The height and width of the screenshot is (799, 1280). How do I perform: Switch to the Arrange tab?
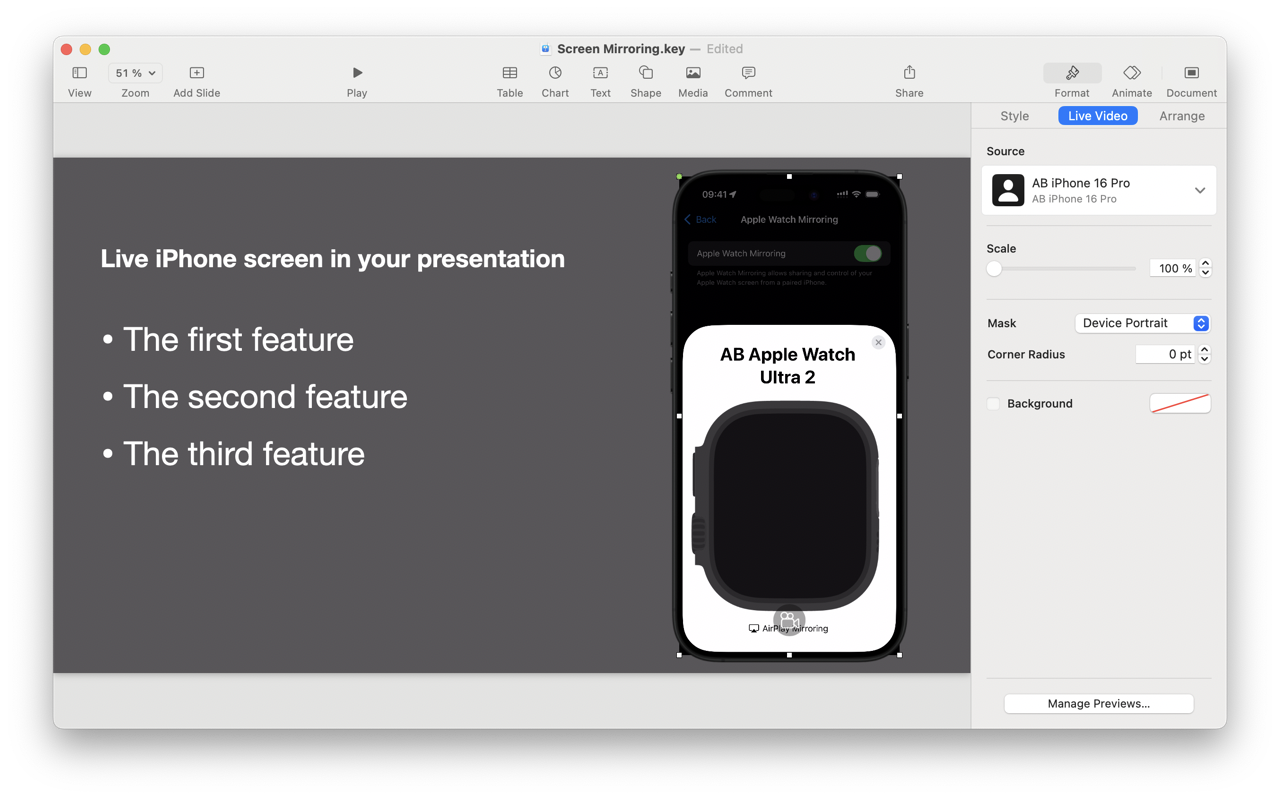(1181, 115)
